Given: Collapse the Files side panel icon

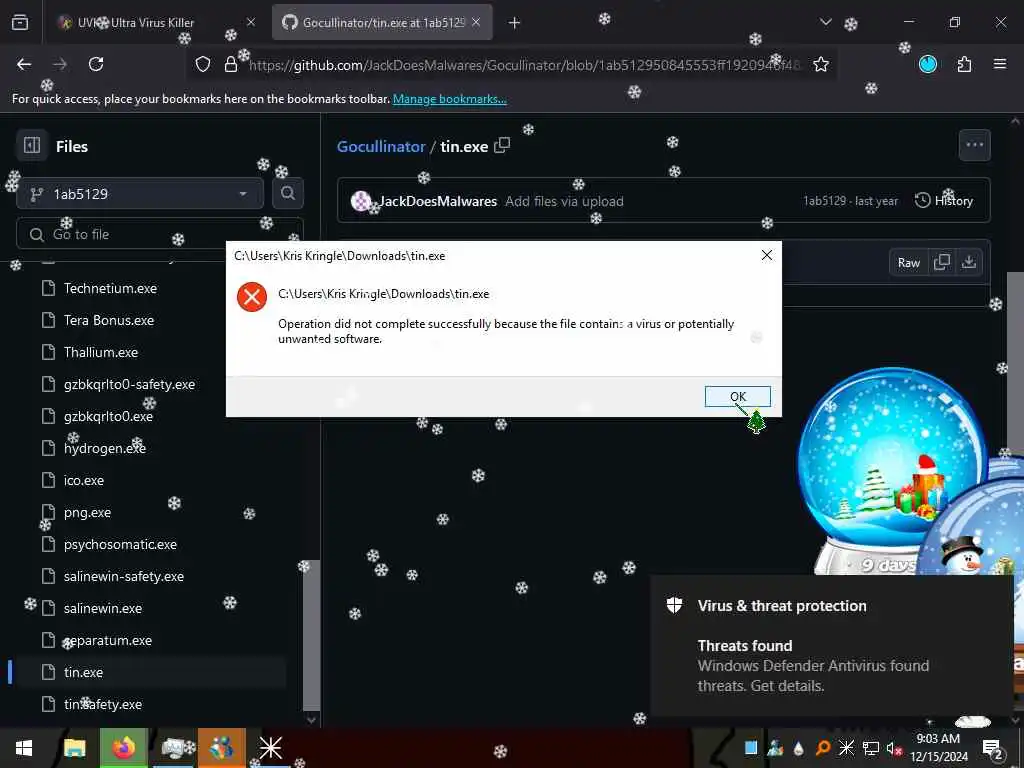Looking at the screenshot, I should tap(31, 145).
